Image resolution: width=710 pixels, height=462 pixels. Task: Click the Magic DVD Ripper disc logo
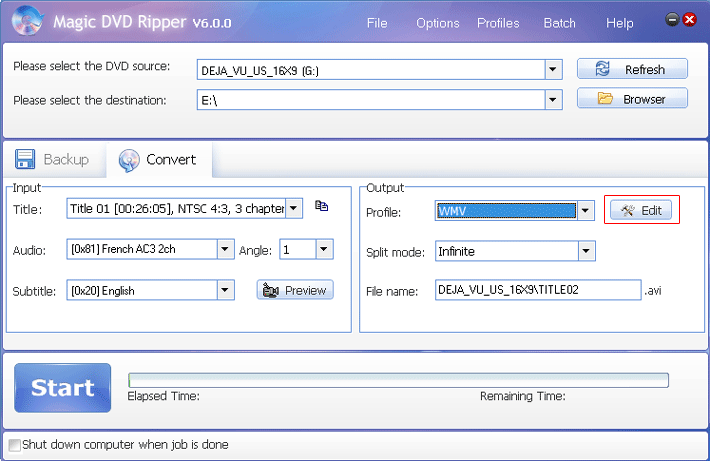coord(26,22)
